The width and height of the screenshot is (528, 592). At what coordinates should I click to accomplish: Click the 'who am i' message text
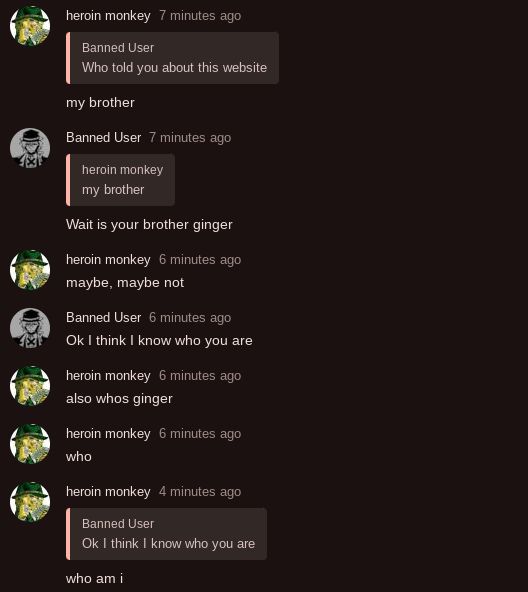coord(94,578)
